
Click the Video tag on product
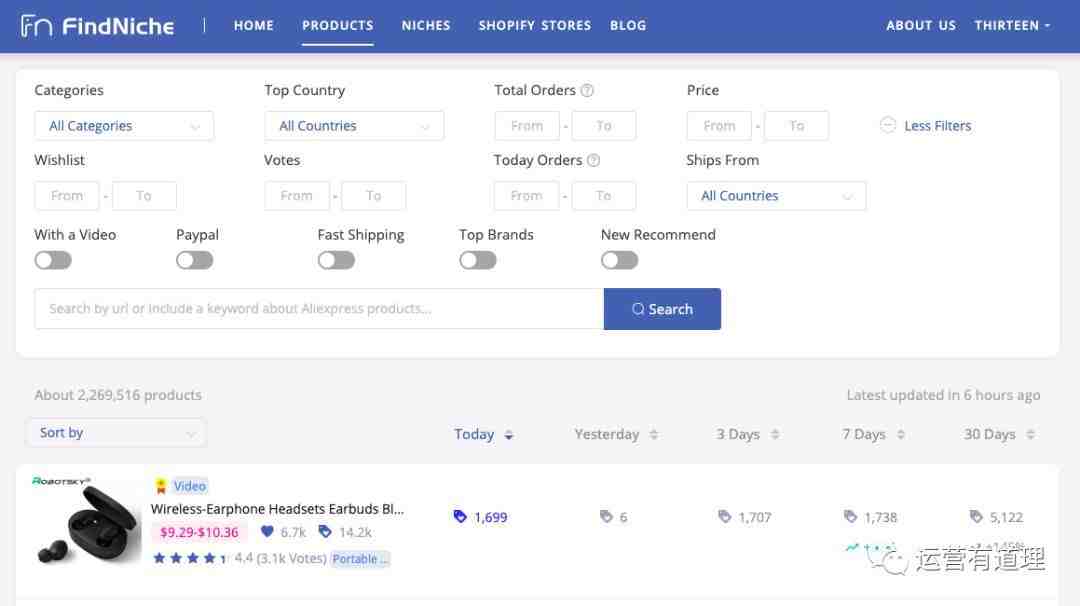pos(189,486)
